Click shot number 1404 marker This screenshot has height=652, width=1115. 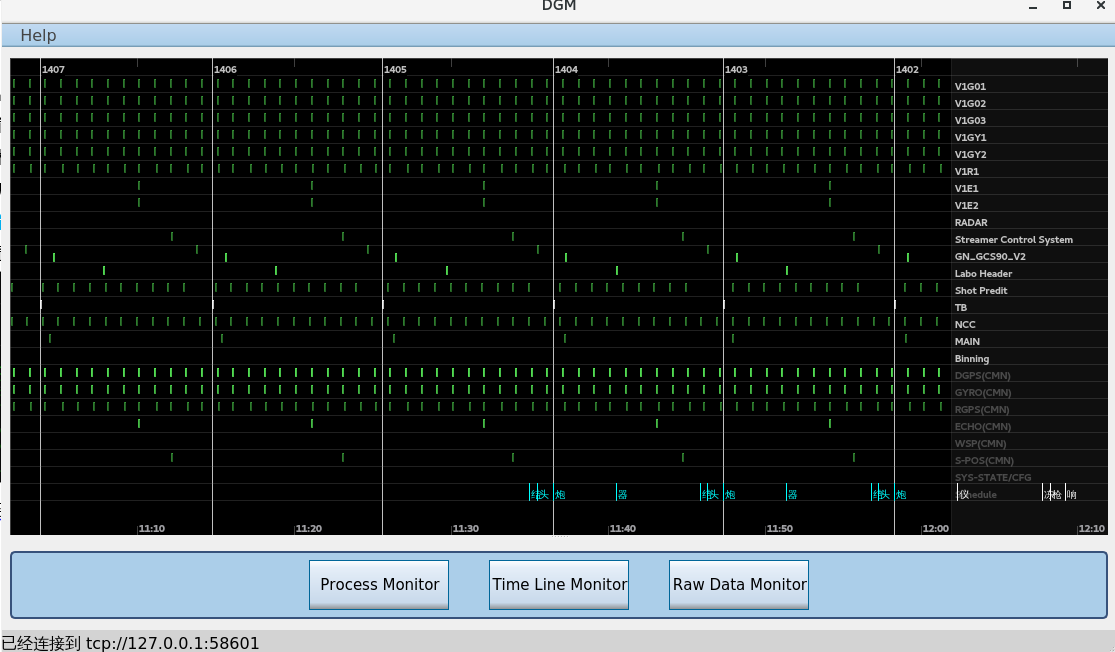point(566,70)
